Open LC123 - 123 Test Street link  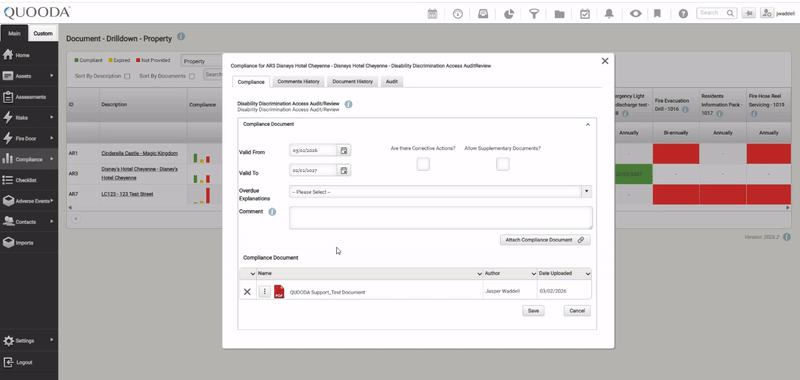127,194
